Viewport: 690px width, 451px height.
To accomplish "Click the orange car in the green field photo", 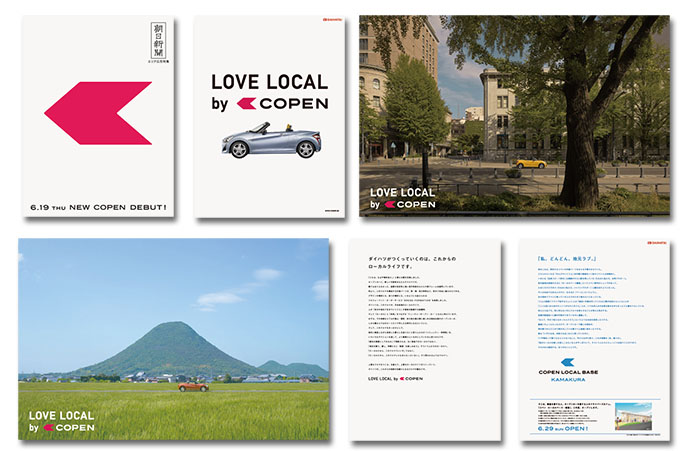I will 193,387.
